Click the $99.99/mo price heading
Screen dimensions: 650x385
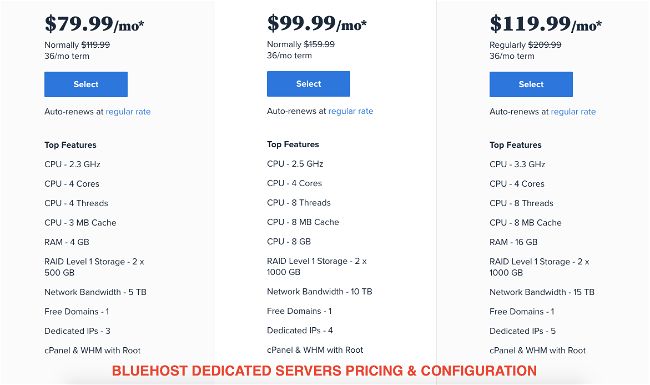point(317,24)
